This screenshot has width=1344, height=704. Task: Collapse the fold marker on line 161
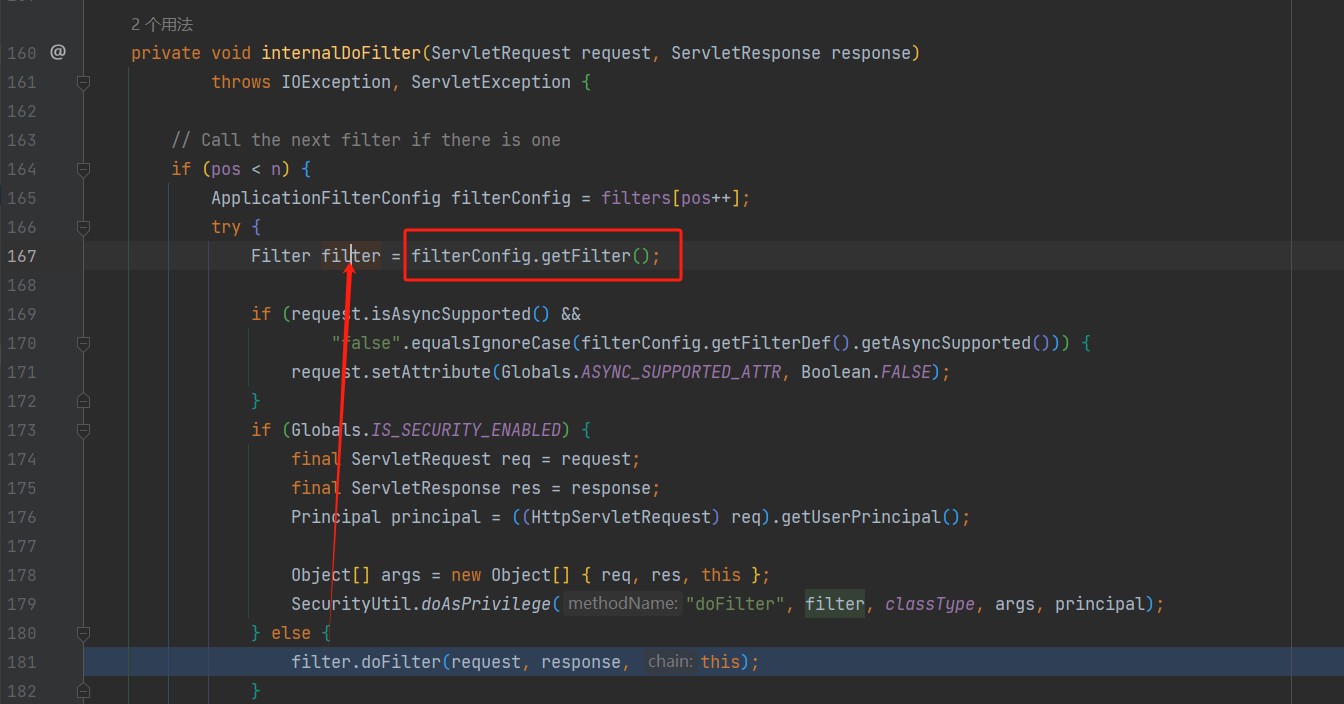(84, 82)
